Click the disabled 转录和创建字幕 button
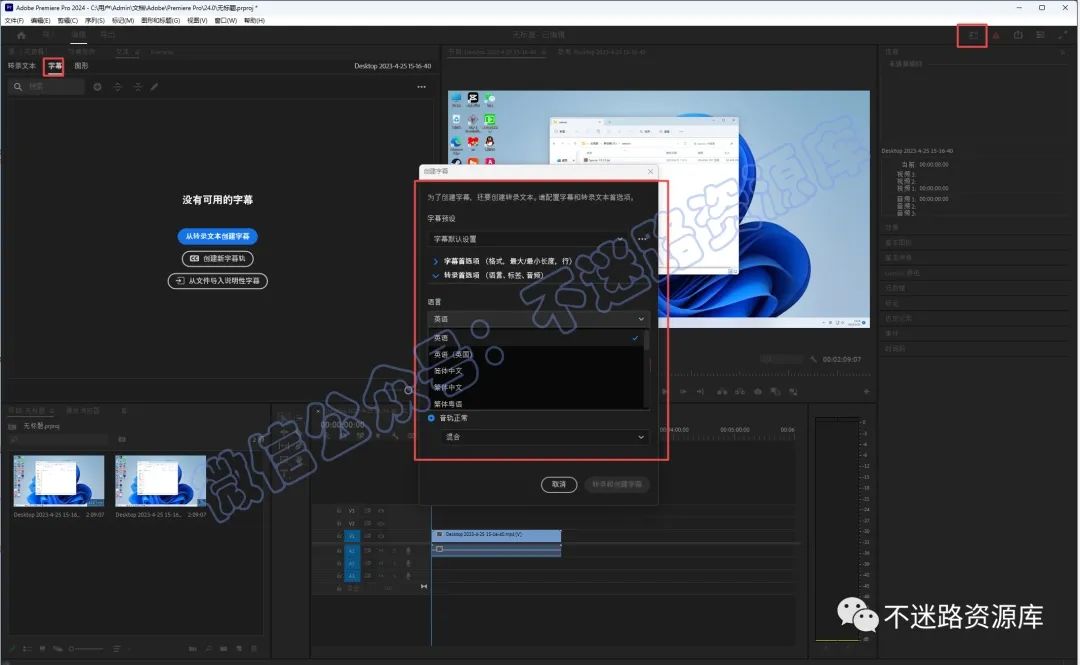The image size is (1080, 665). tap(617, 484)
